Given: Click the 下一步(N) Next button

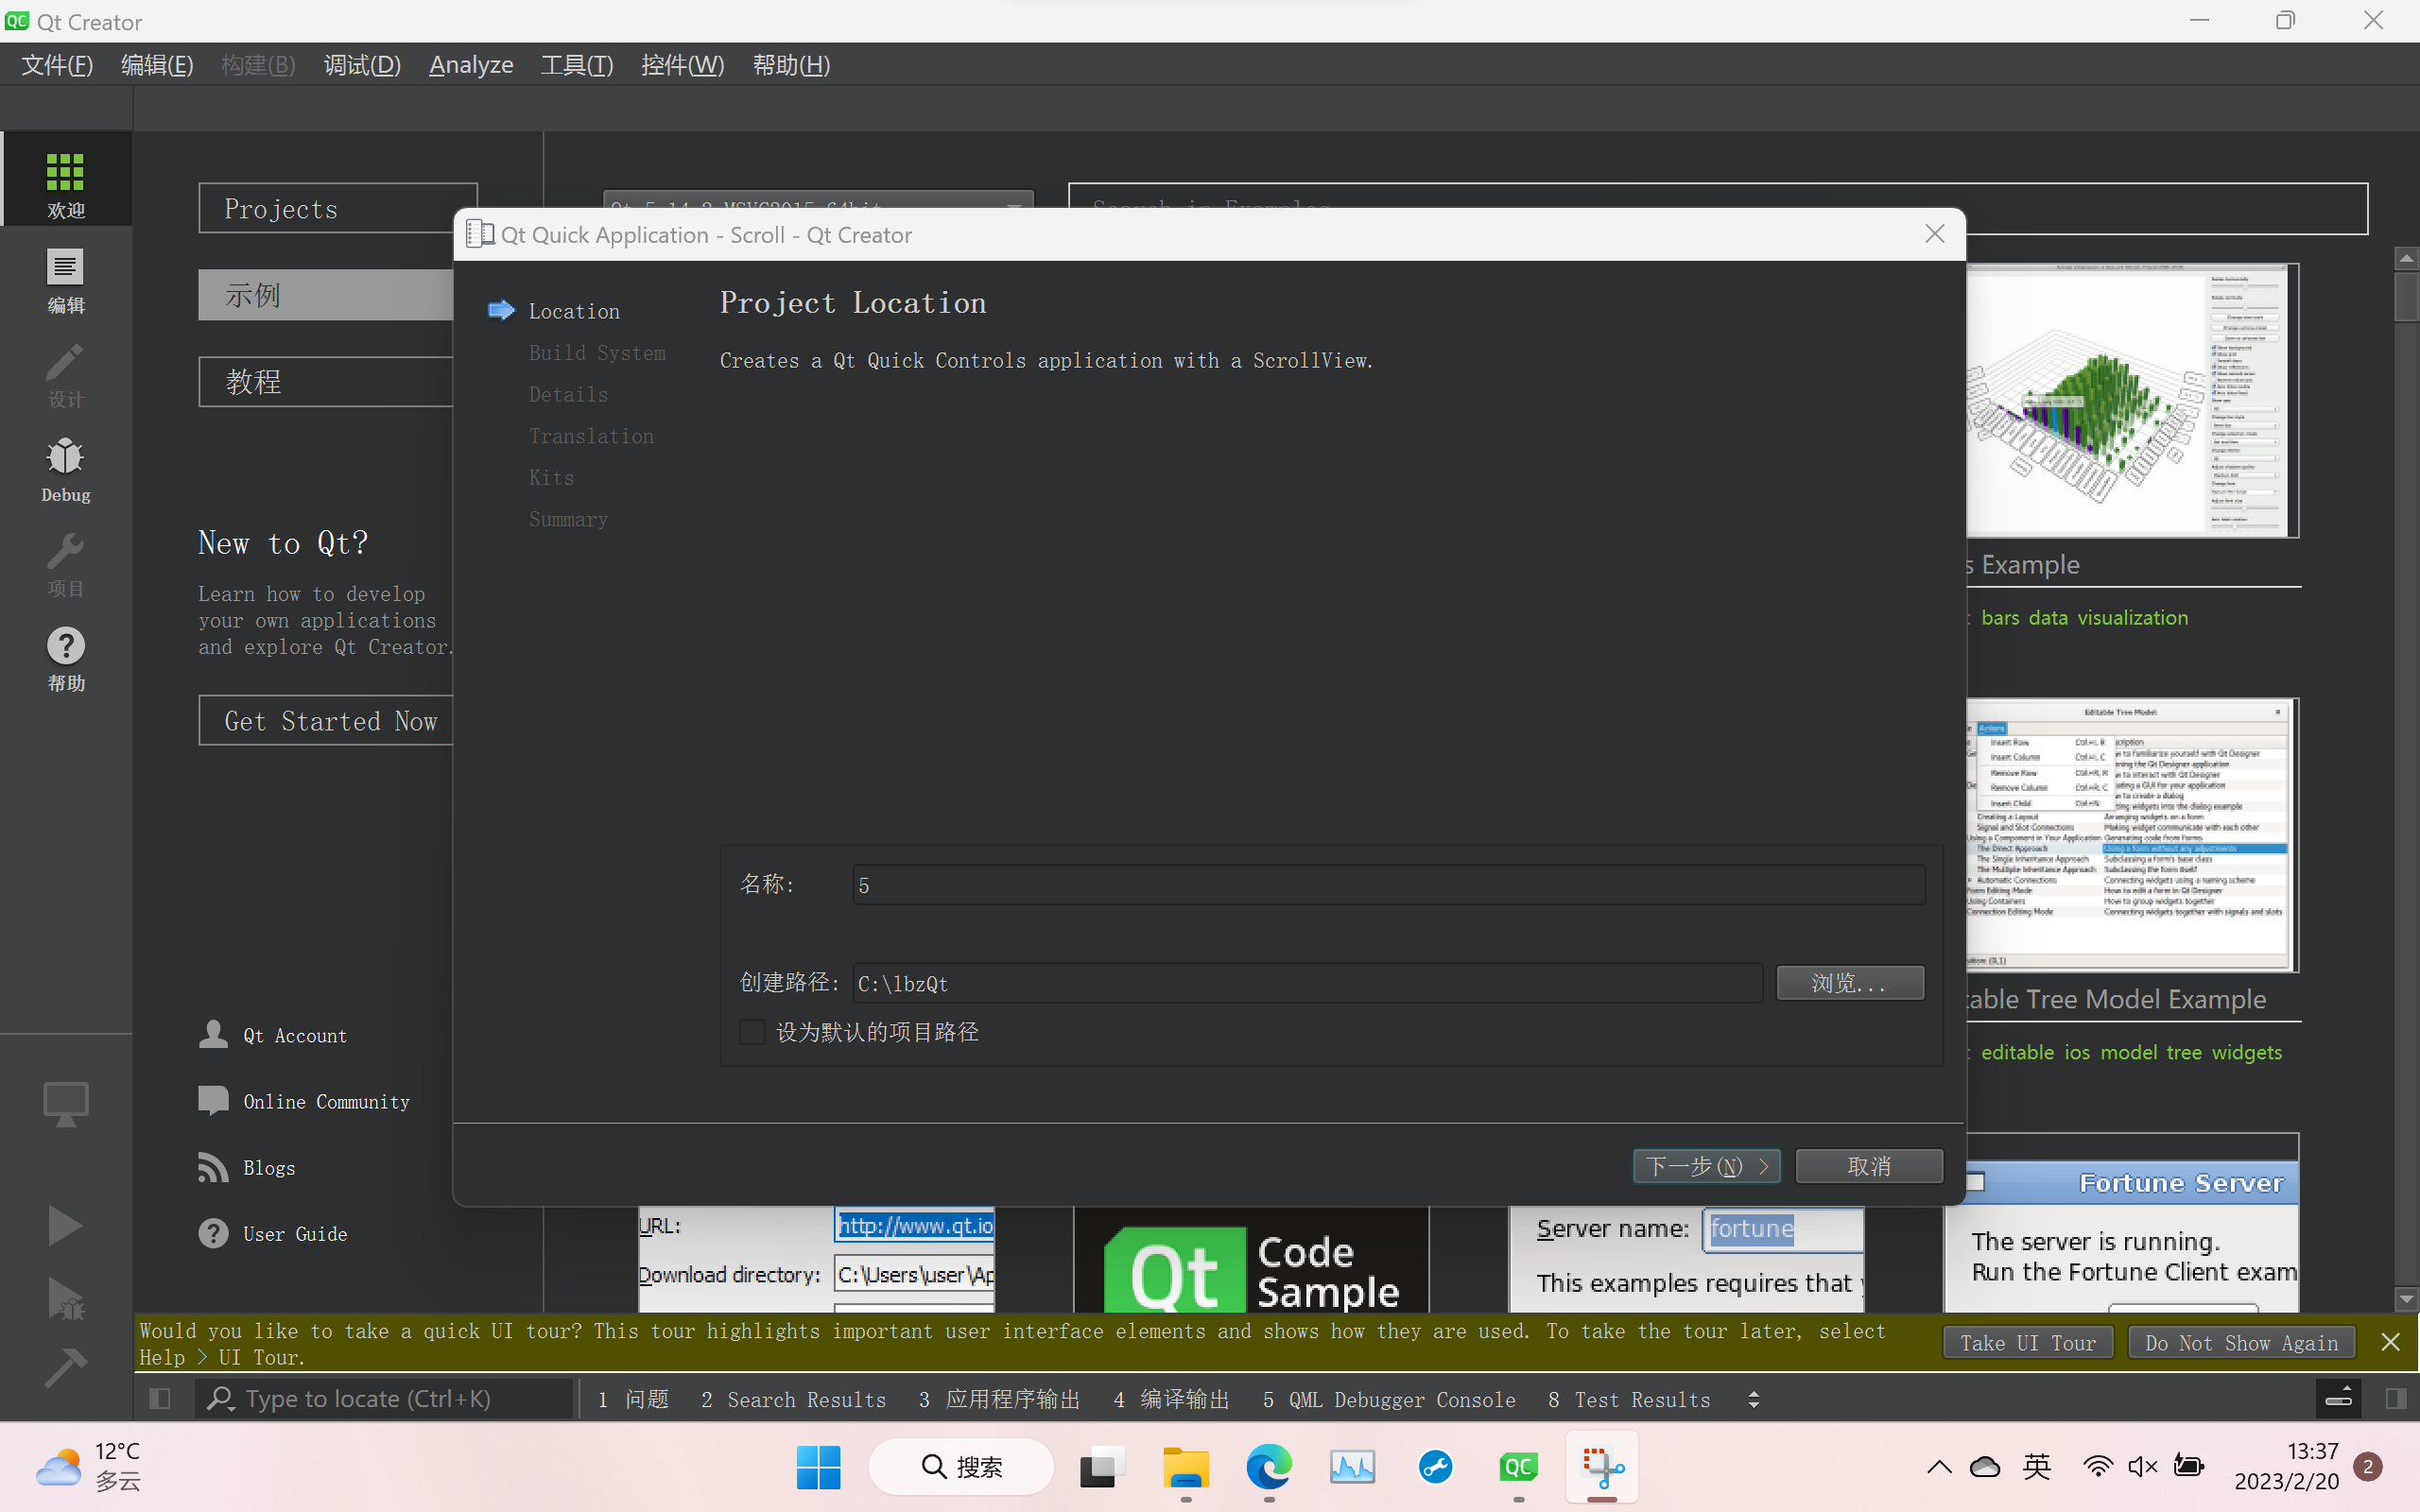Looking at the screenshot, I should coord(1705,1166).
